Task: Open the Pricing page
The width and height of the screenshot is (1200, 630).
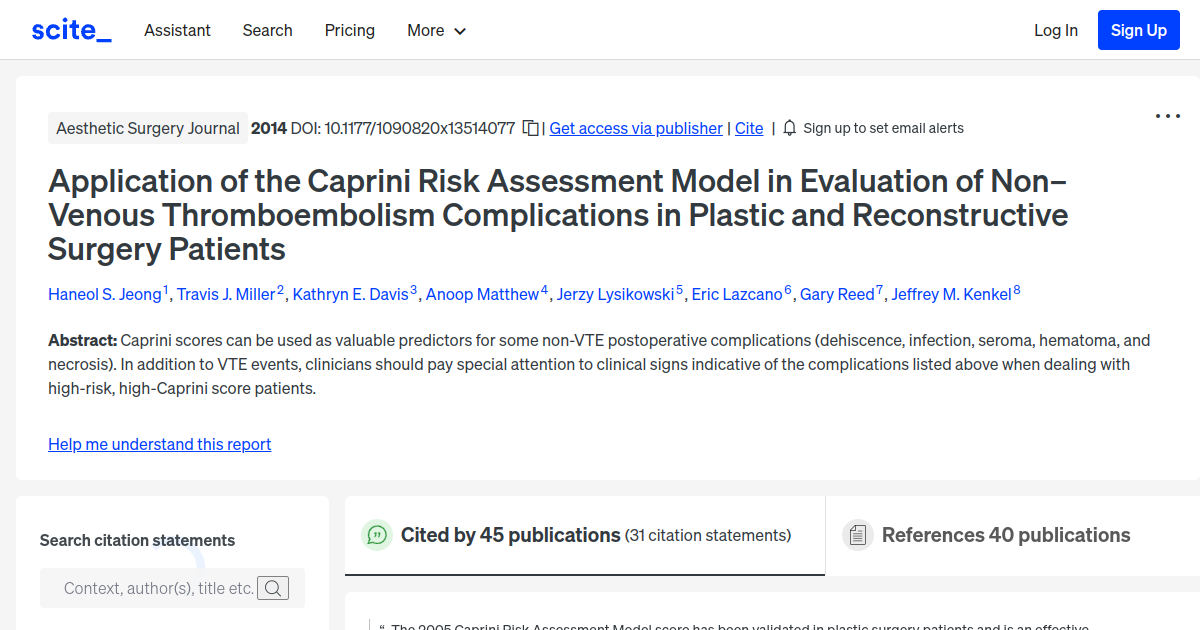Action: click(349, 30)
